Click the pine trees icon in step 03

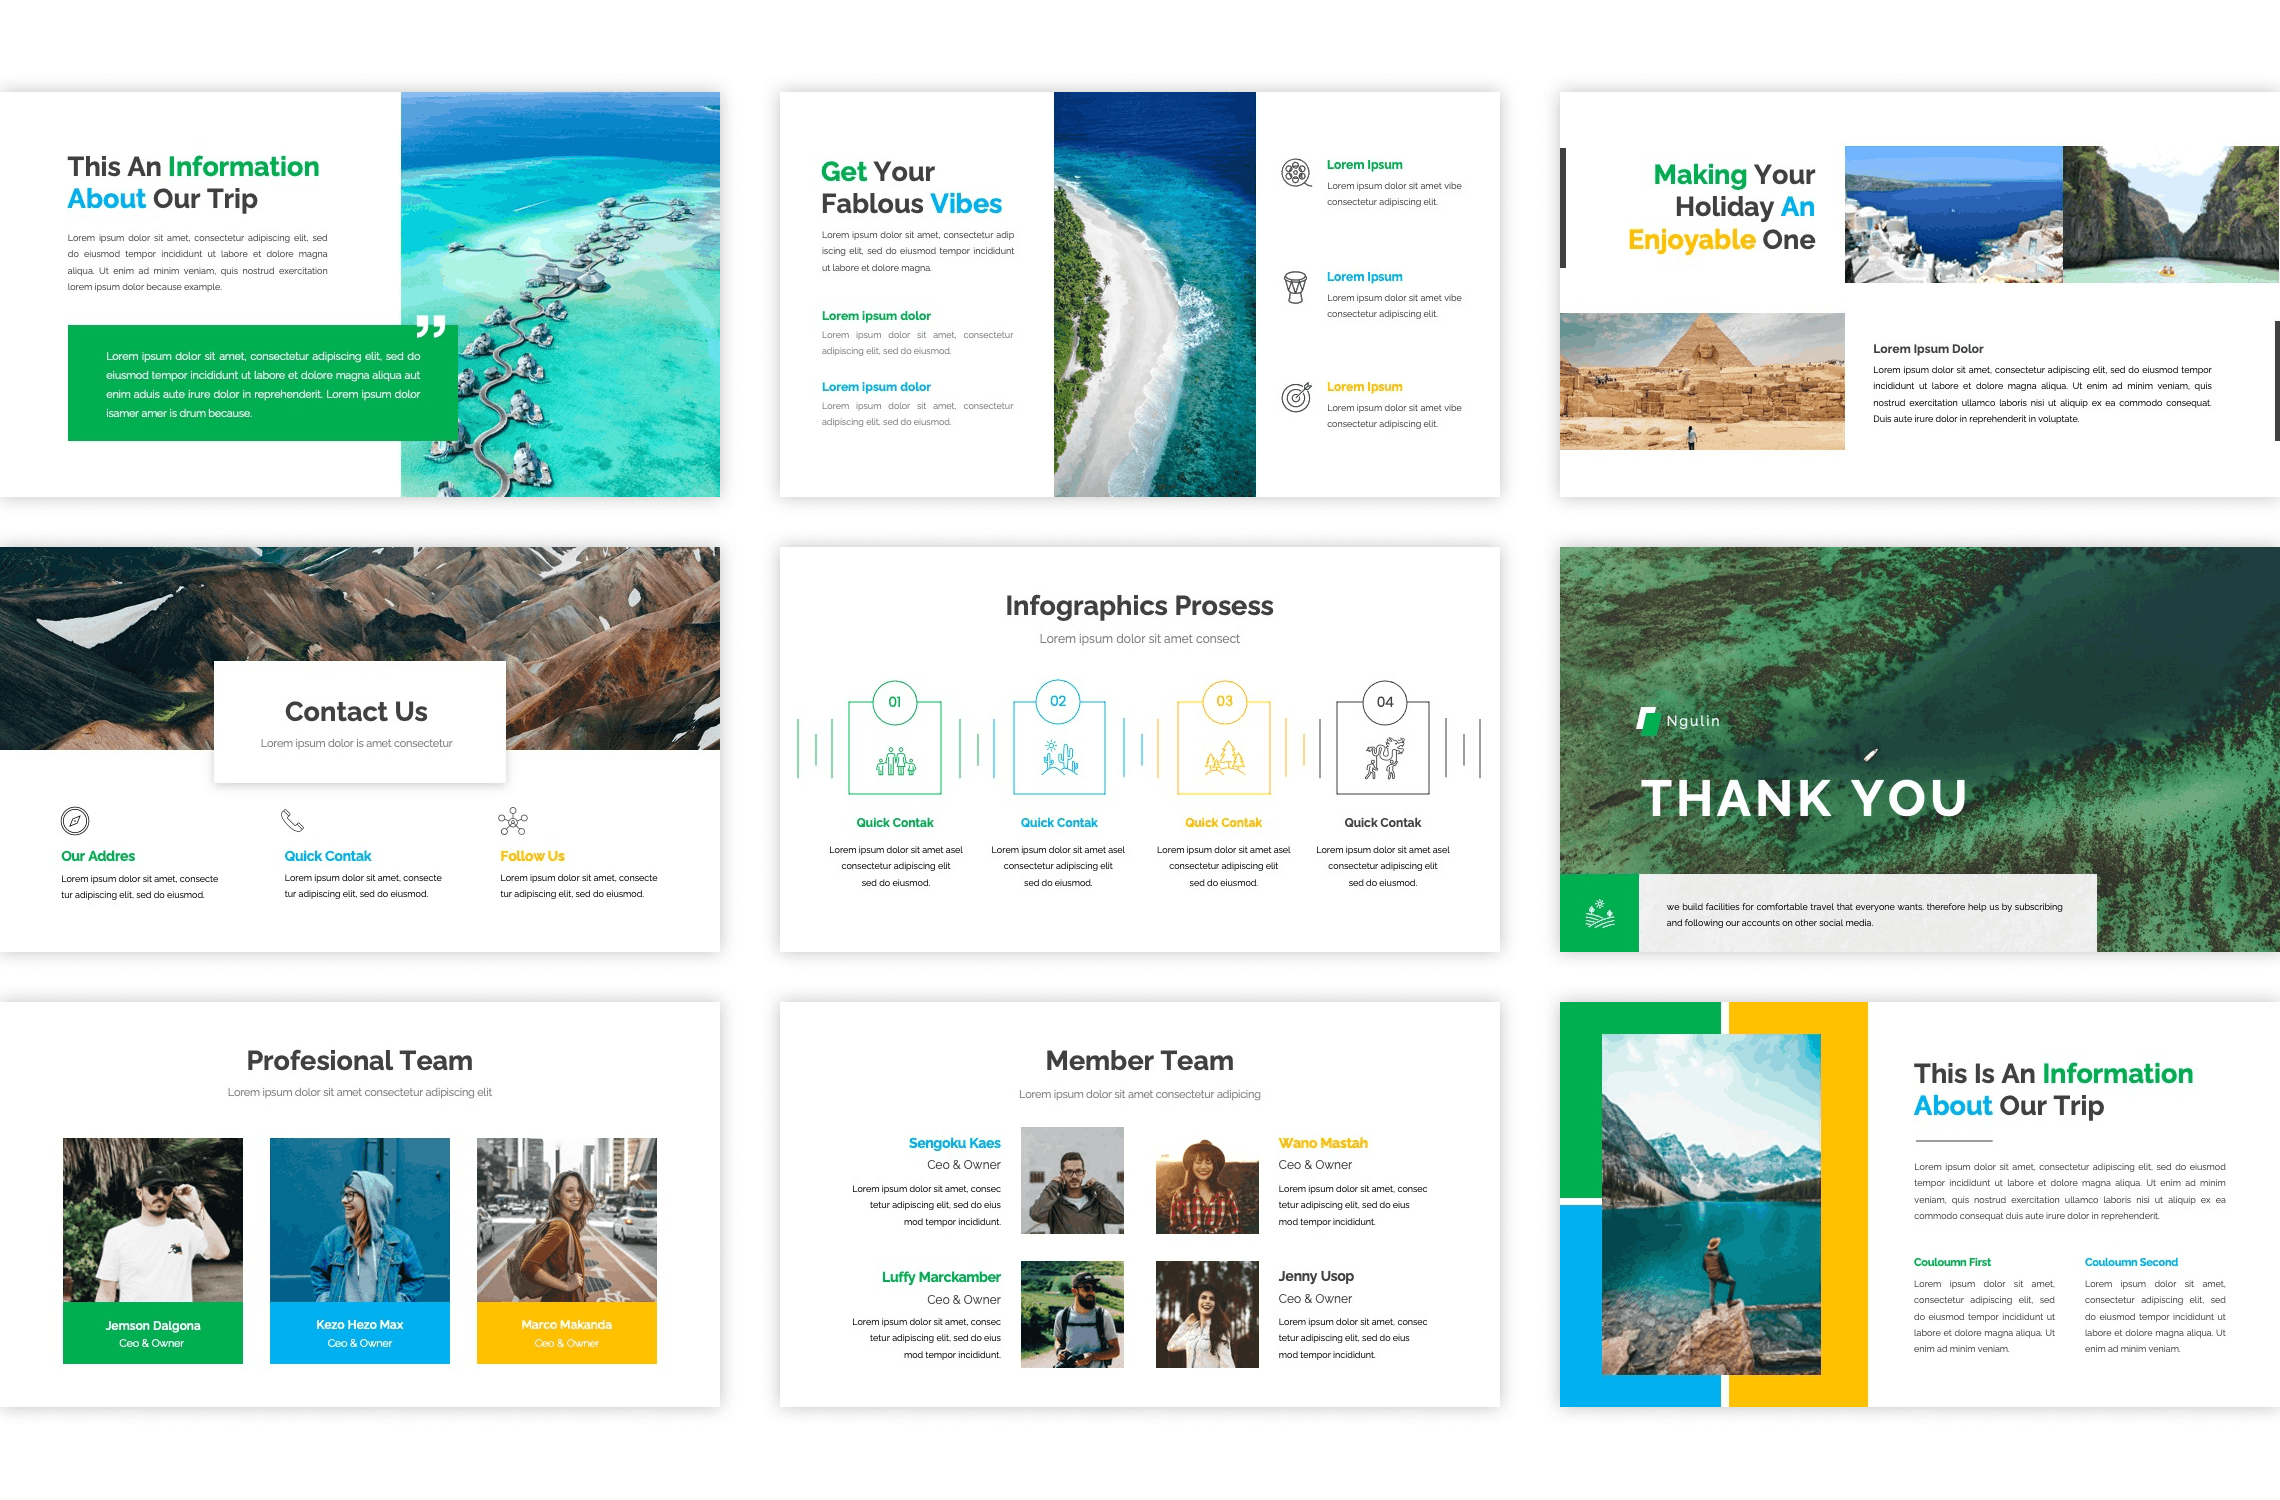click(1224, 759)
